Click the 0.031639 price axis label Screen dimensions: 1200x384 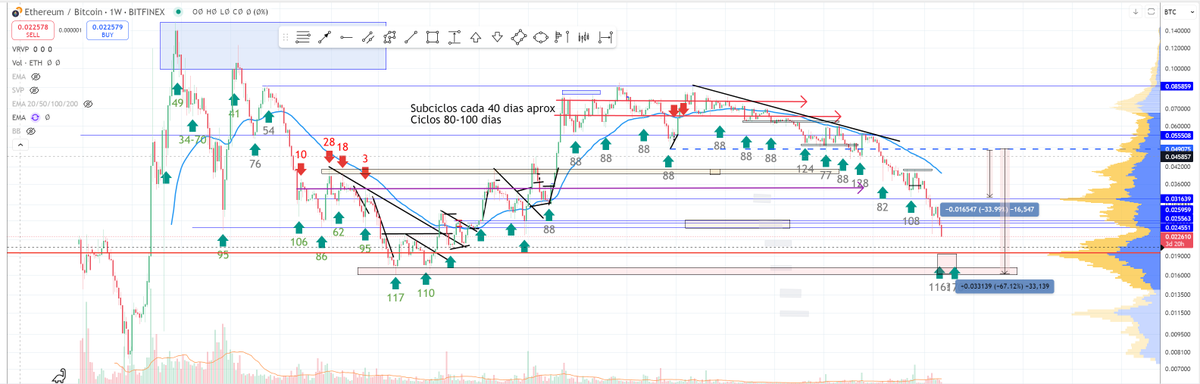click(1178, 200)
